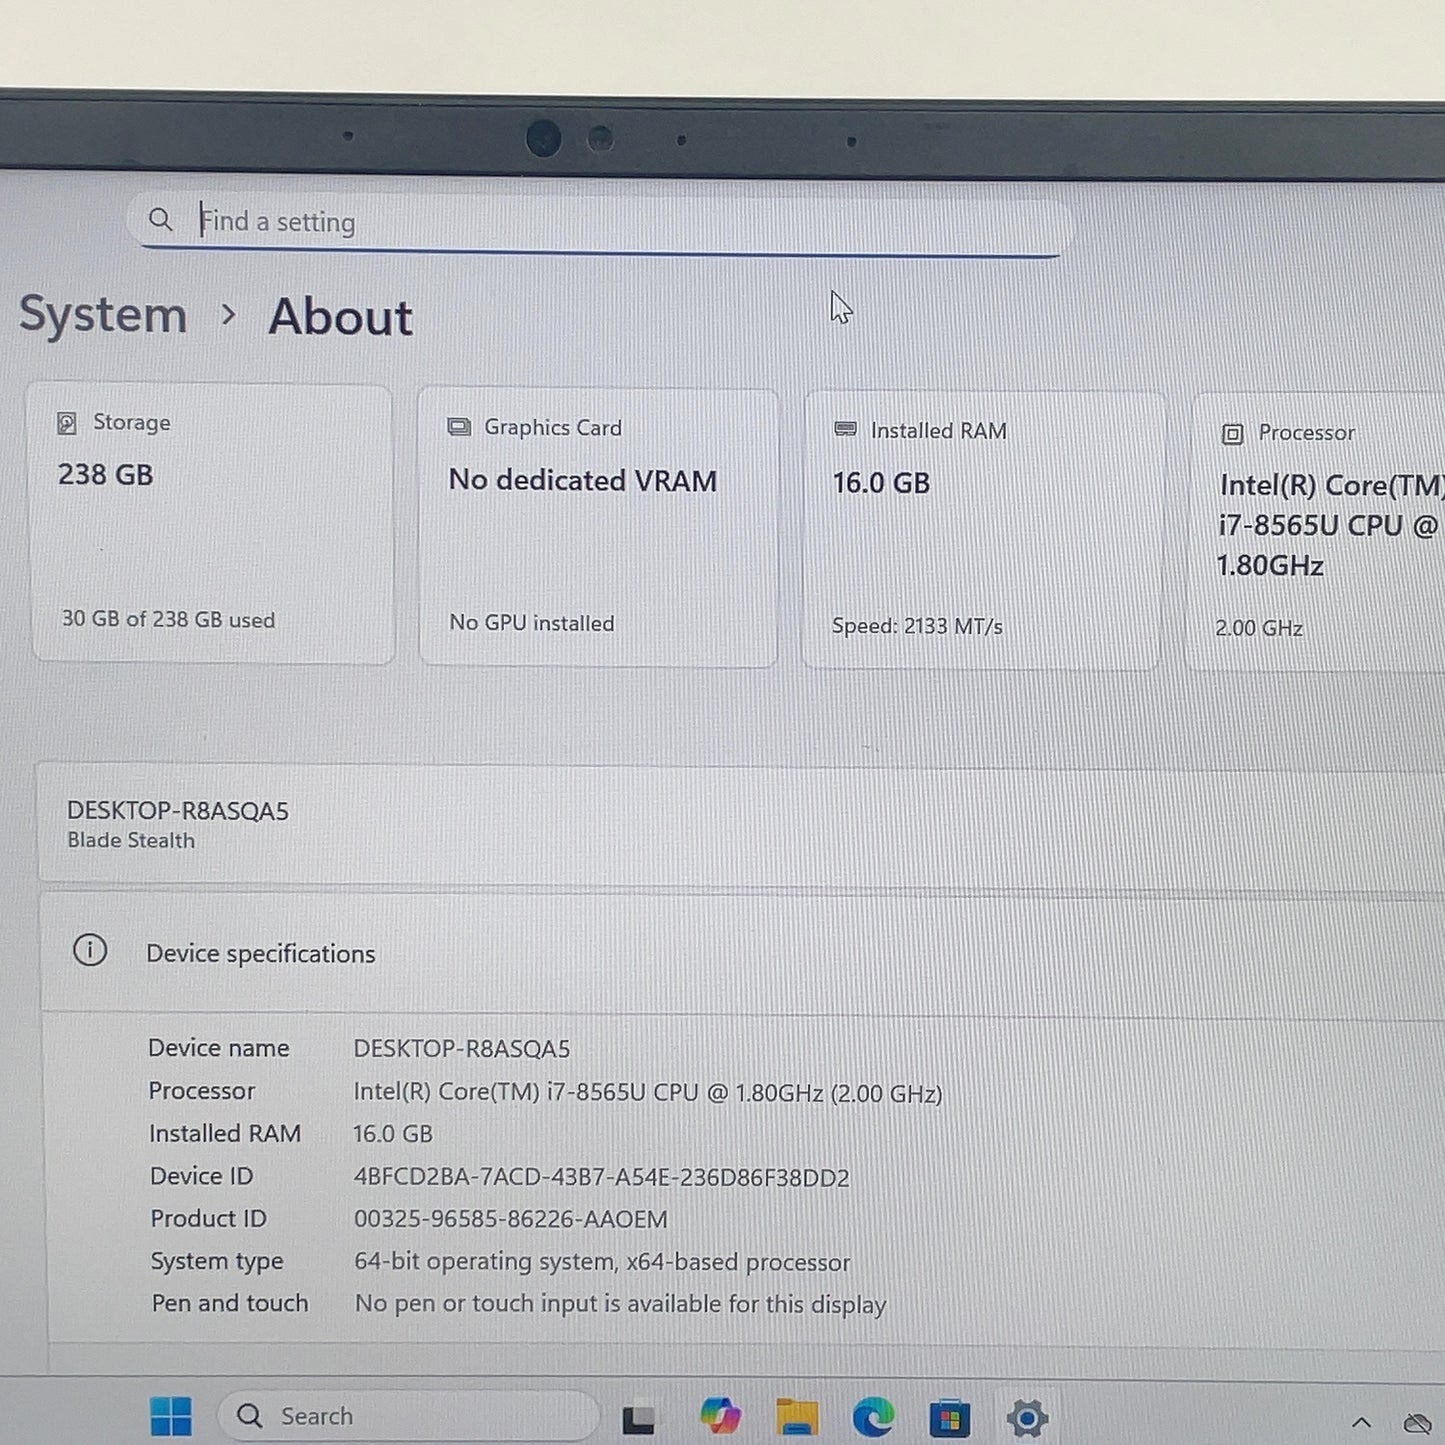Image resolution: width=1445 pixels, height=1445 pixels.
Task: Click the Storage card's drive icon
Action: tap(67, 423)
